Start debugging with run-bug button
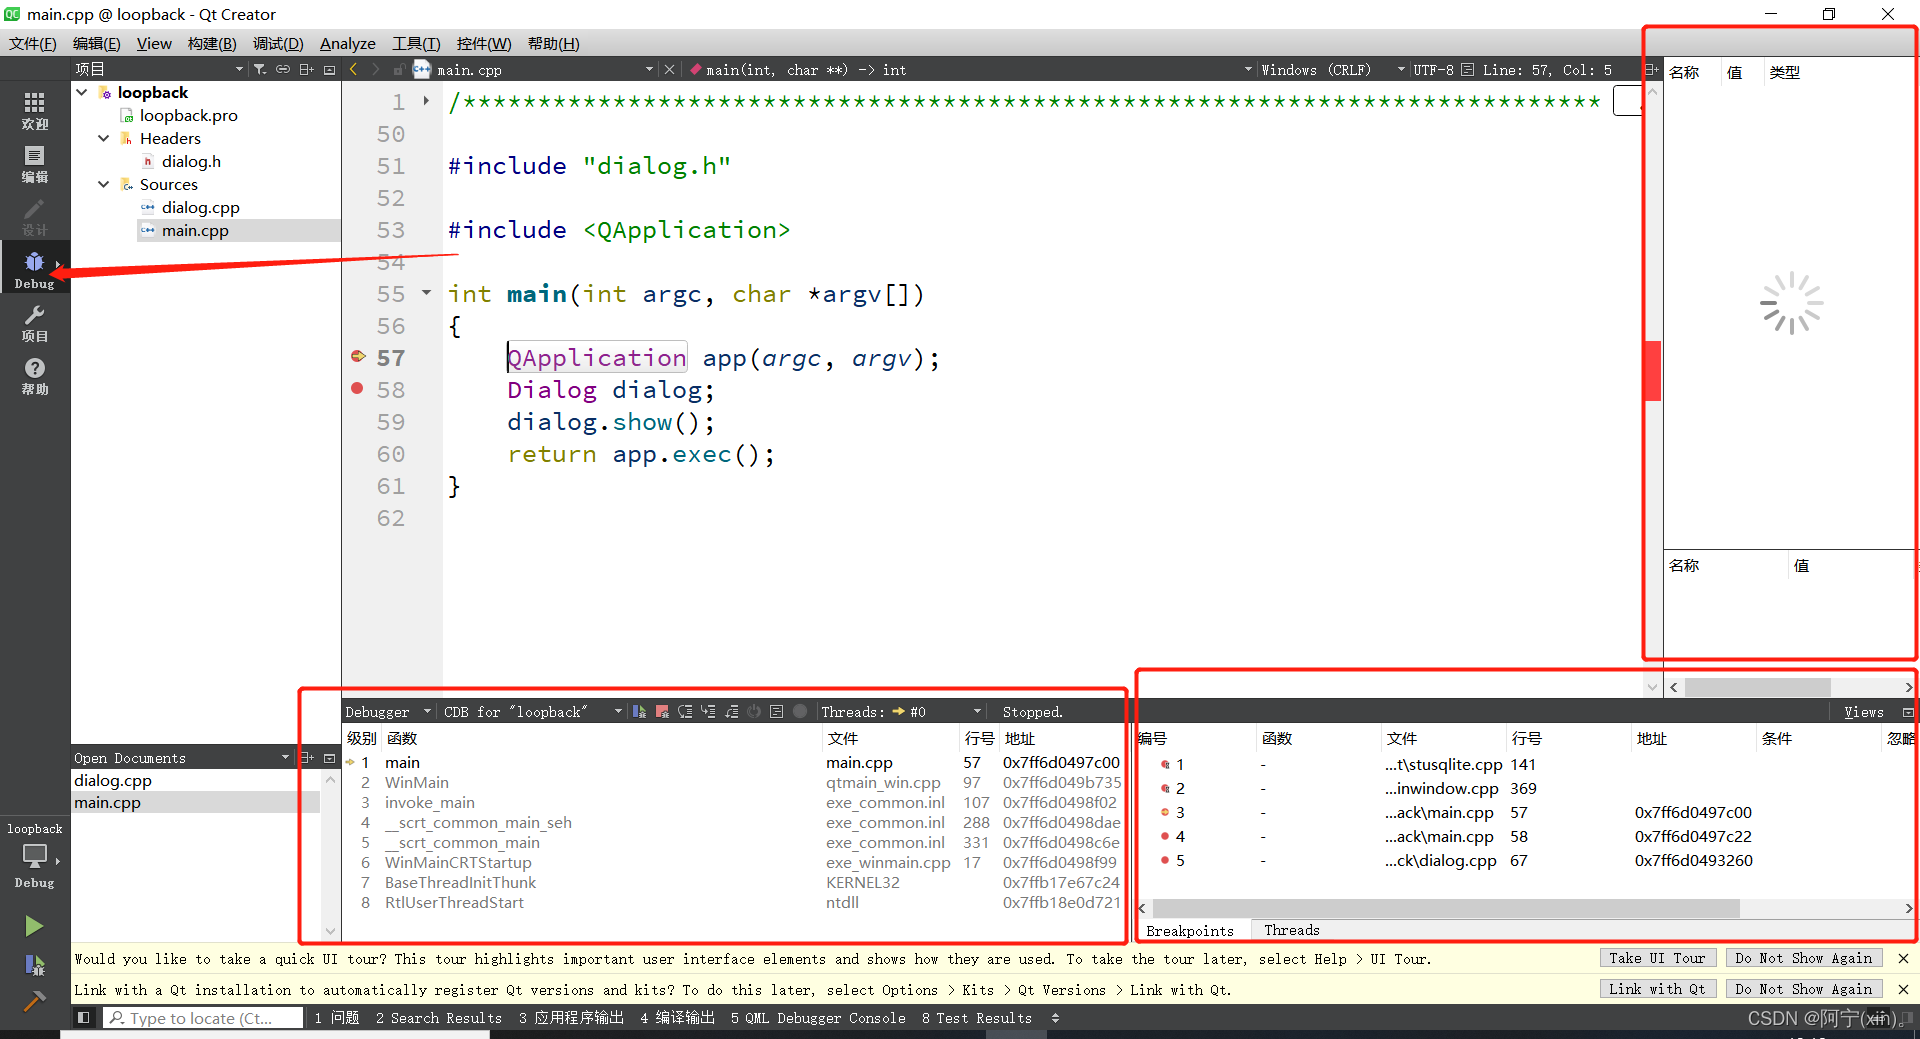This screenshot has width=1920, height=1039. (34, 964)
